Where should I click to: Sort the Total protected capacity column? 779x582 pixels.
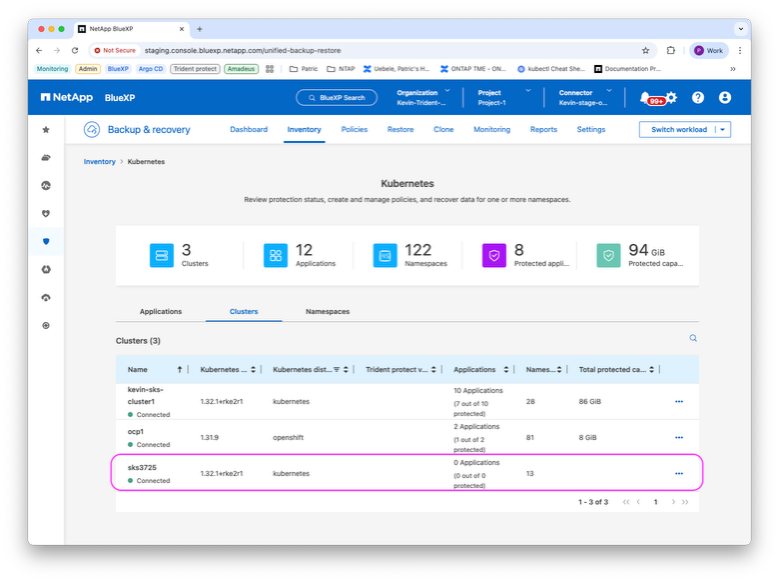click(651, 369)
